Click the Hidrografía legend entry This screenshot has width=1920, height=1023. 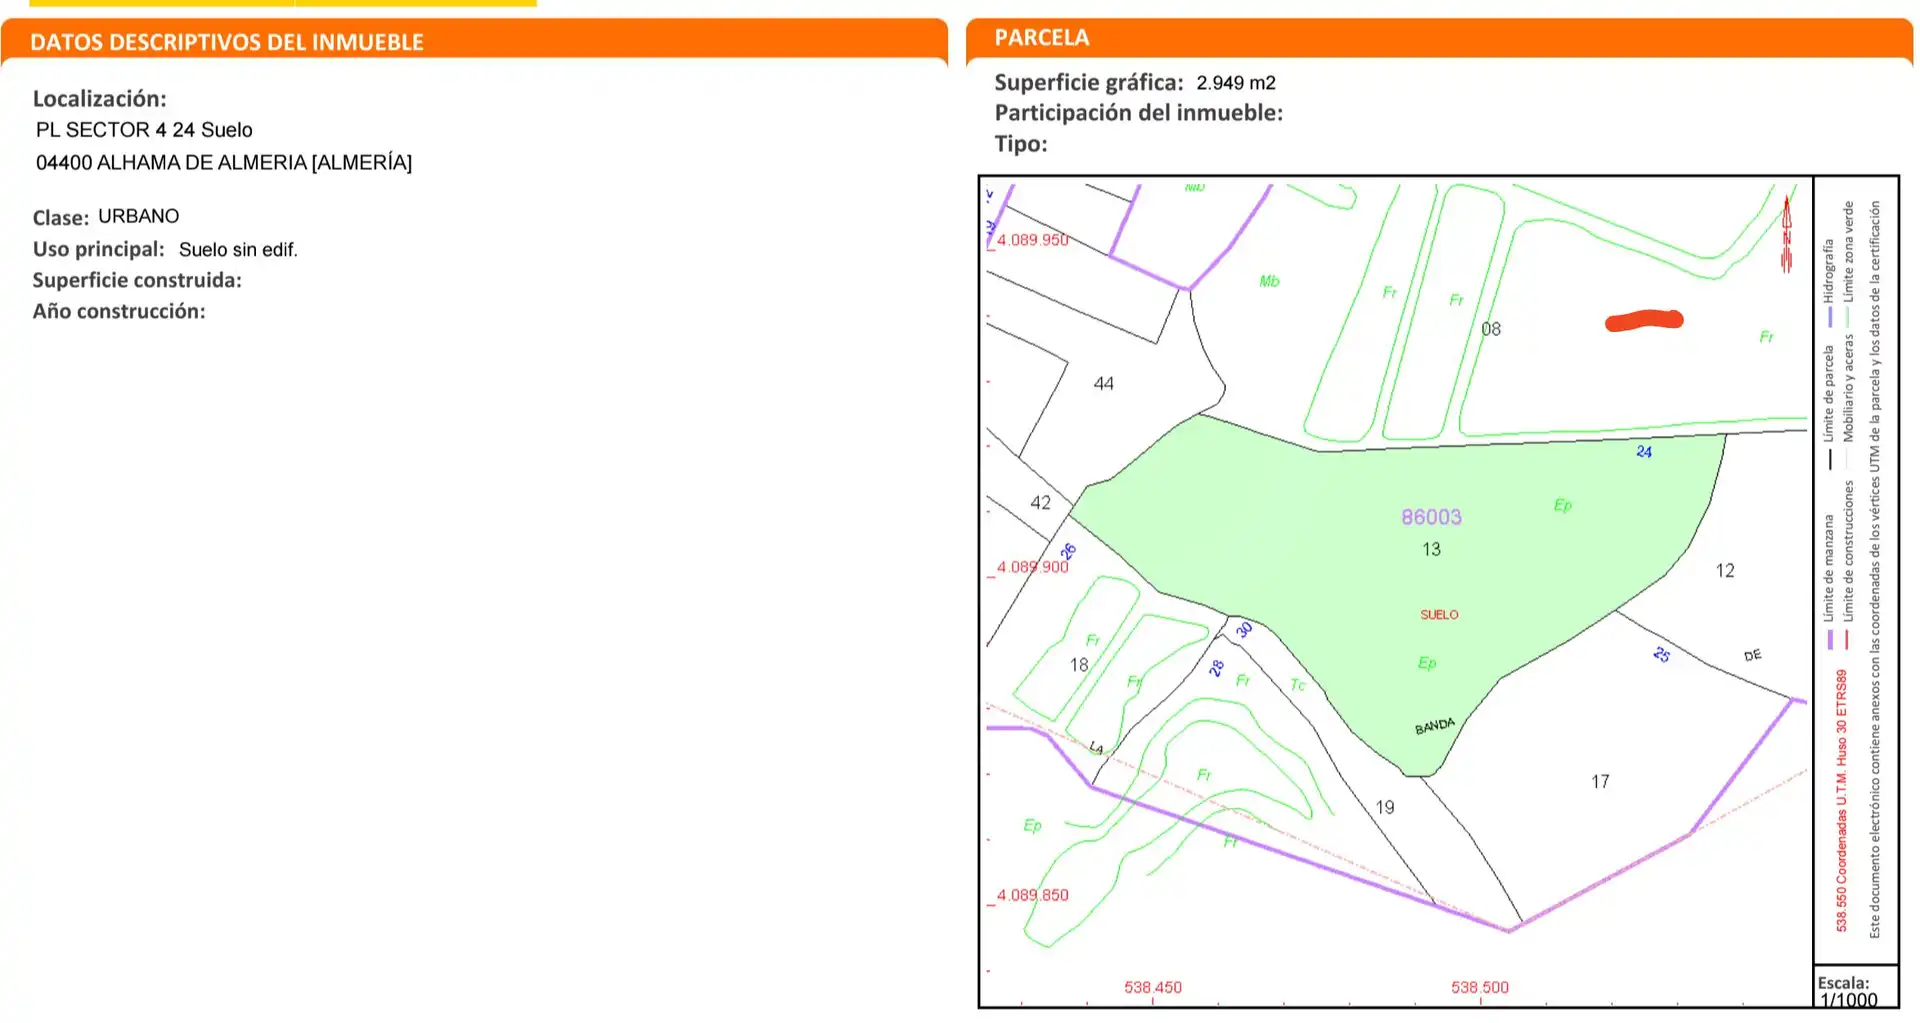coord(1829,283)
